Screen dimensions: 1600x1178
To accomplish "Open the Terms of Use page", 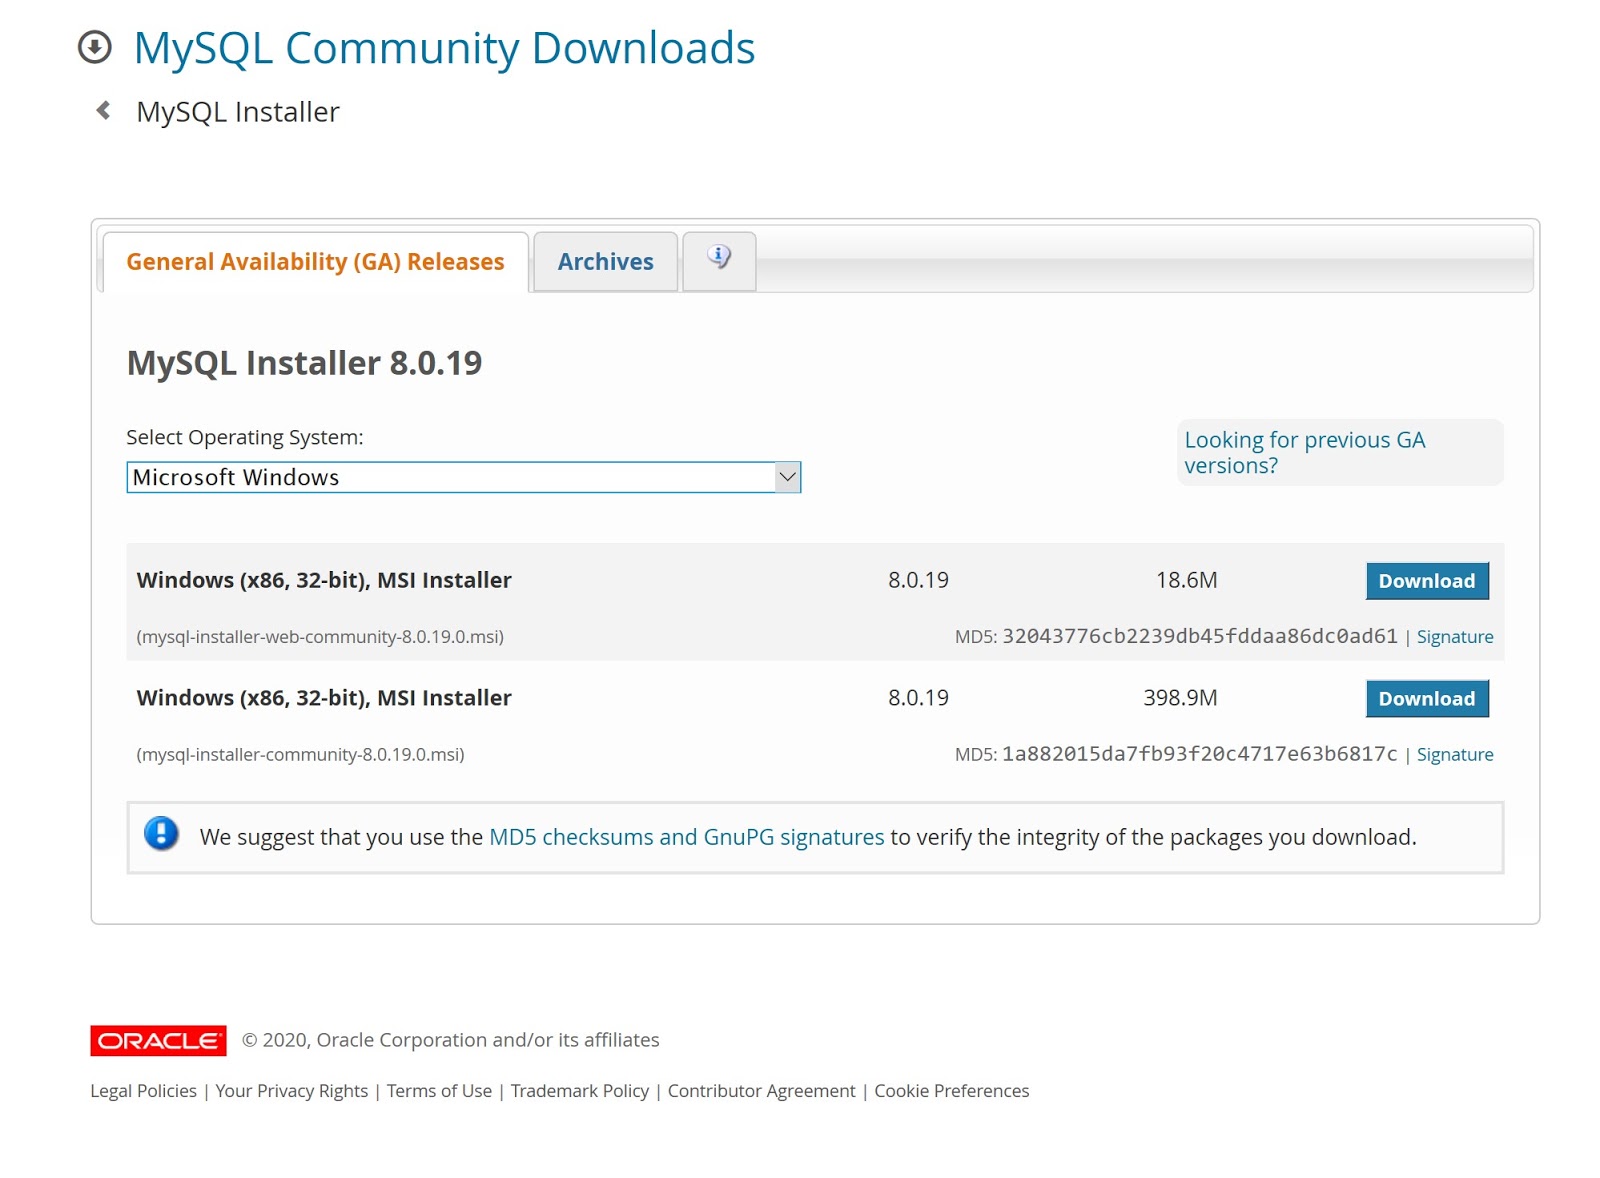I will 438,1091.
